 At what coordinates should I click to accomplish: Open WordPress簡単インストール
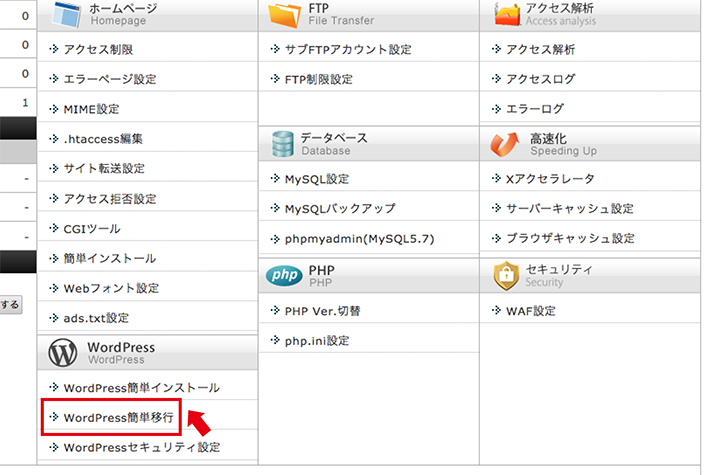pyautogui.click(x=141, y=388)
